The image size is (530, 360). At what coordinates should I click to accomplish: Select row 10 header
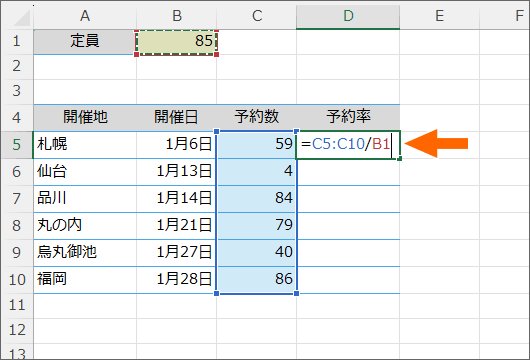(17, 280)
